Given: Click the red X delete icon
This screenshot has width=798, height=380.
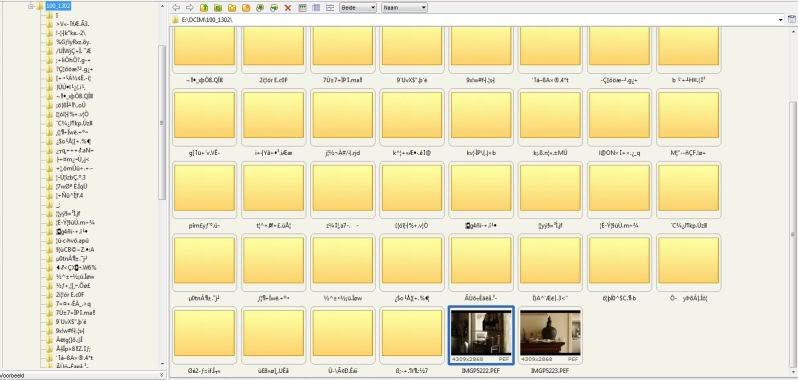Looking at the screenshot, I should 288,8.
